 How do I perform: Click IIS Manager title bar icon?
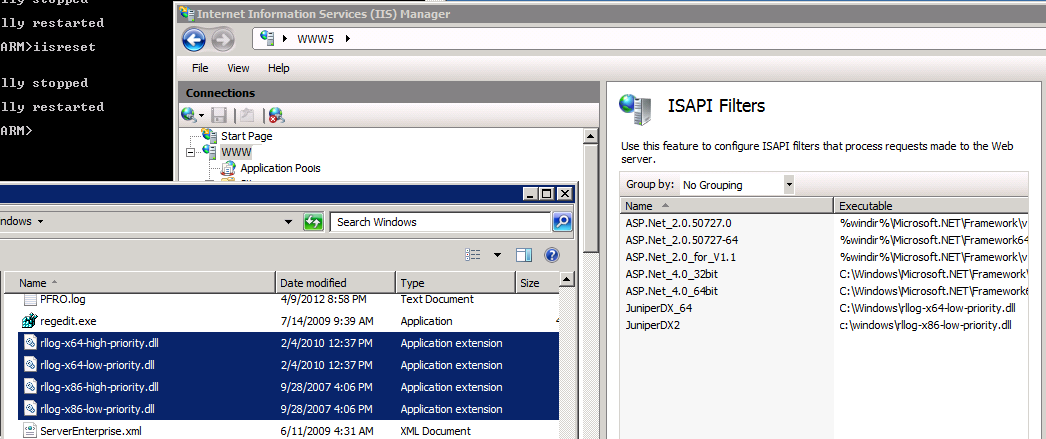[x=186, y=13]
